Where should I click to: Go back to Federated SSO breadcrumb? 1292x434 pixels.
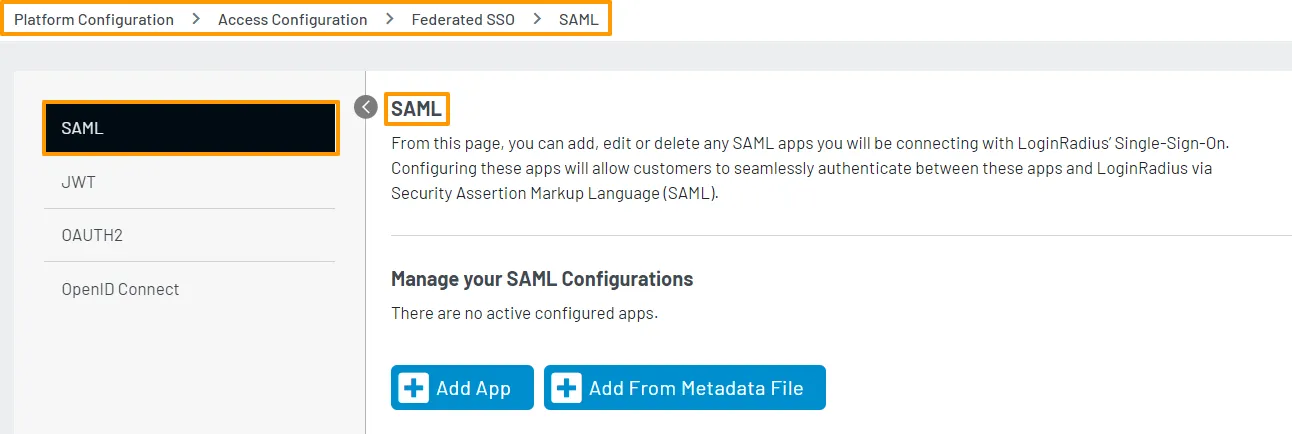pos(463,19)
